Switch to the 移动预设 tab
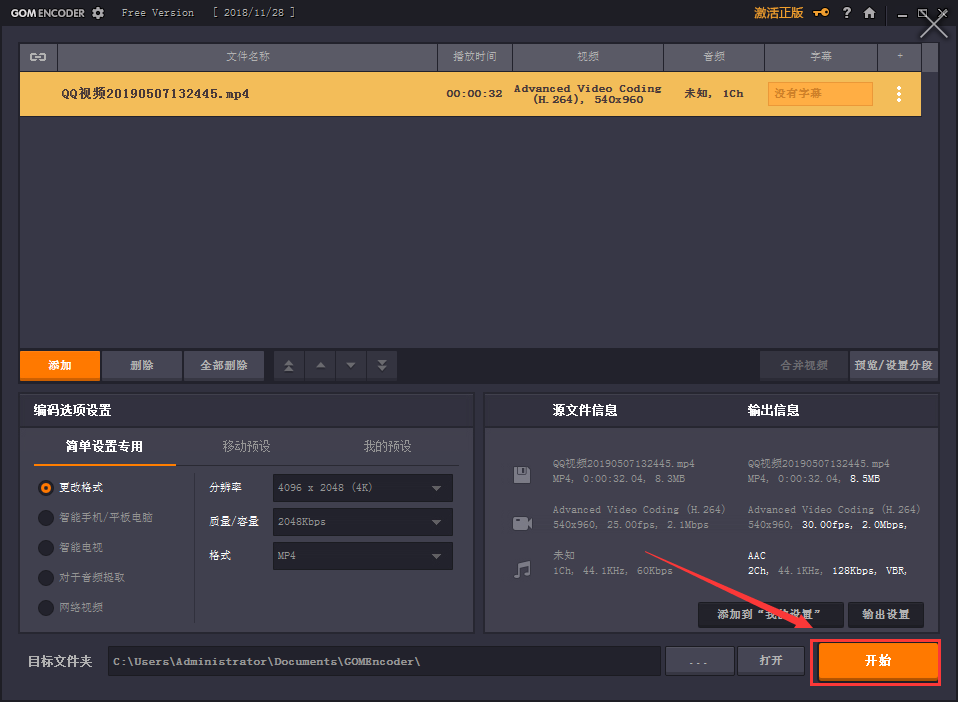Image resolution: width=958 pixels, height=702 pixels. 246,446
